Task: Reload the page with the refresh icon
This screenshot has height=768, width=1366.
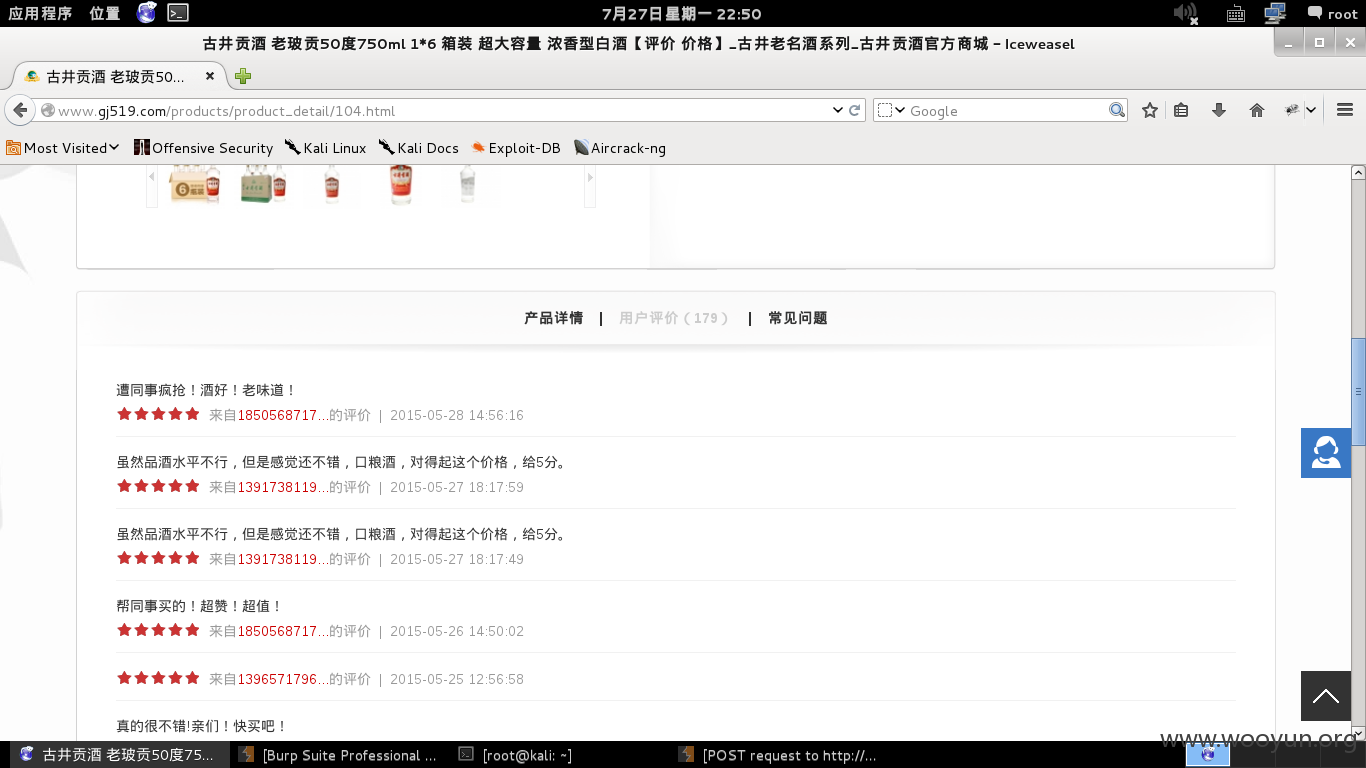Action: 855,111
